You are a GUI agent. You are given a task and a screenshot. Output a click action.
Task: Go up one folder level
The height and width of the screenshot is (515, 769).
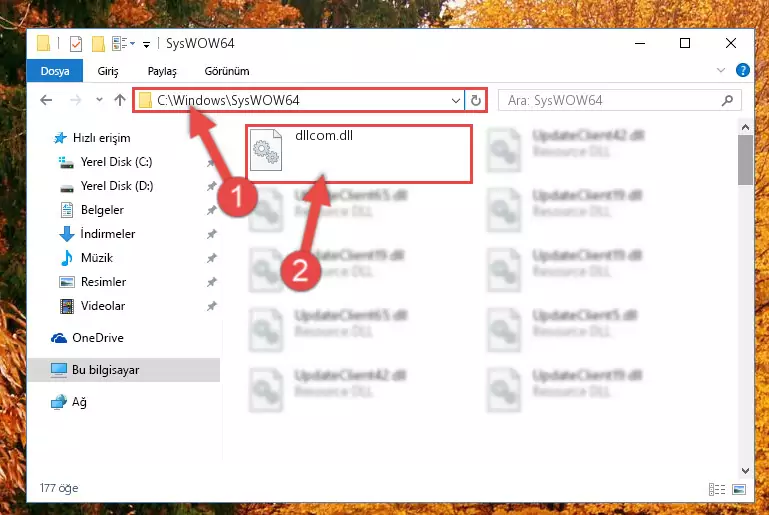pos(120,100)
